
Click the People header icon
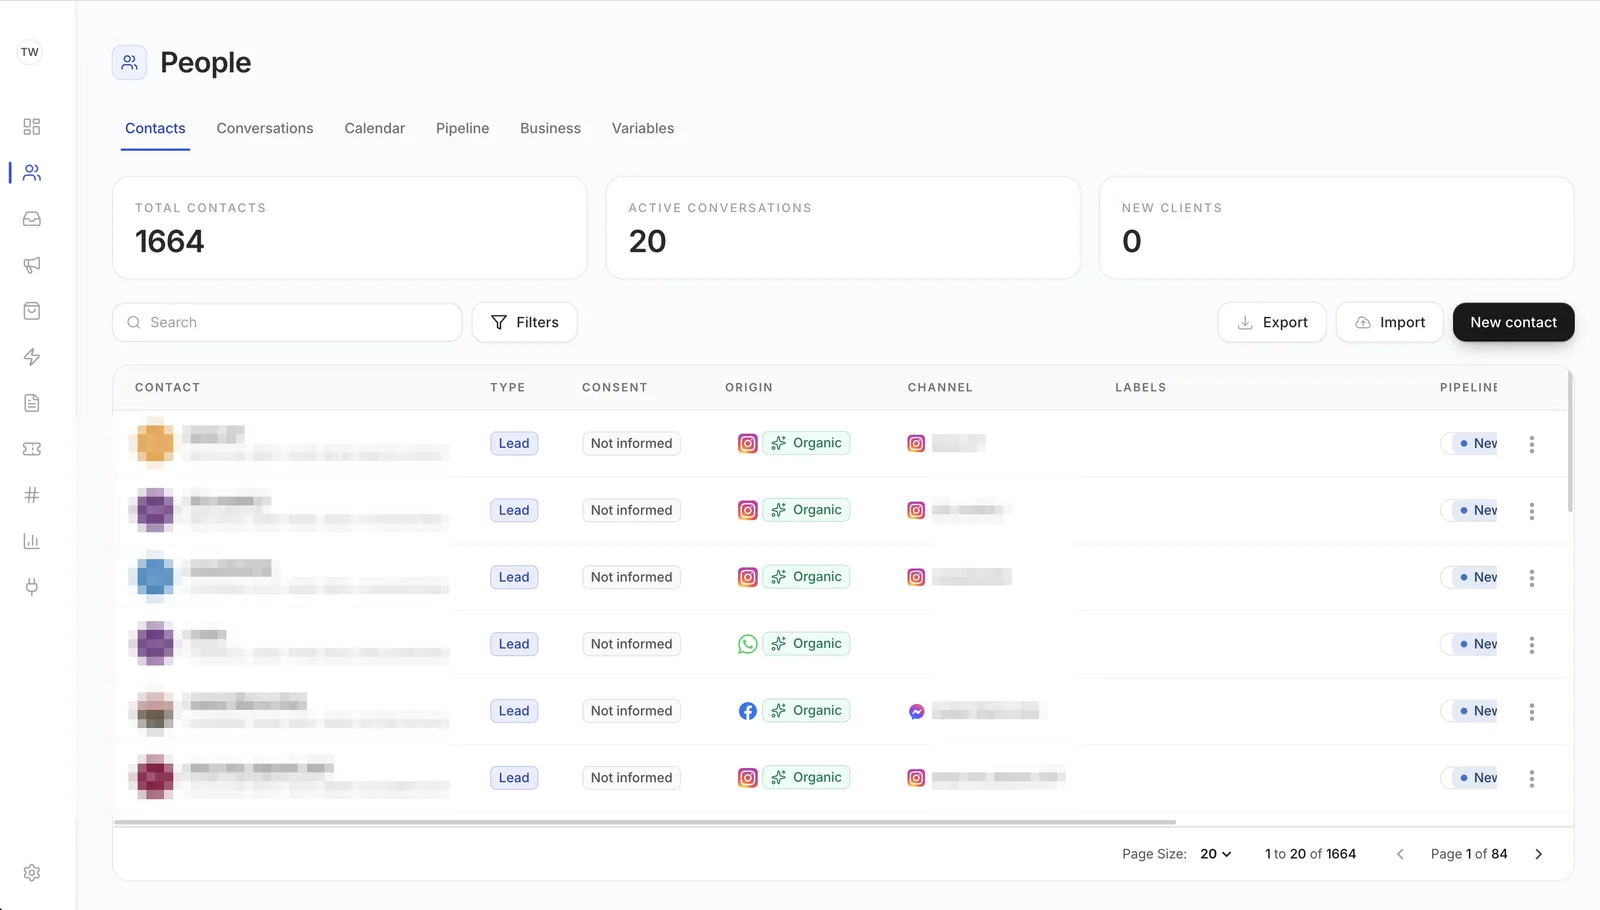pos(129,63)
